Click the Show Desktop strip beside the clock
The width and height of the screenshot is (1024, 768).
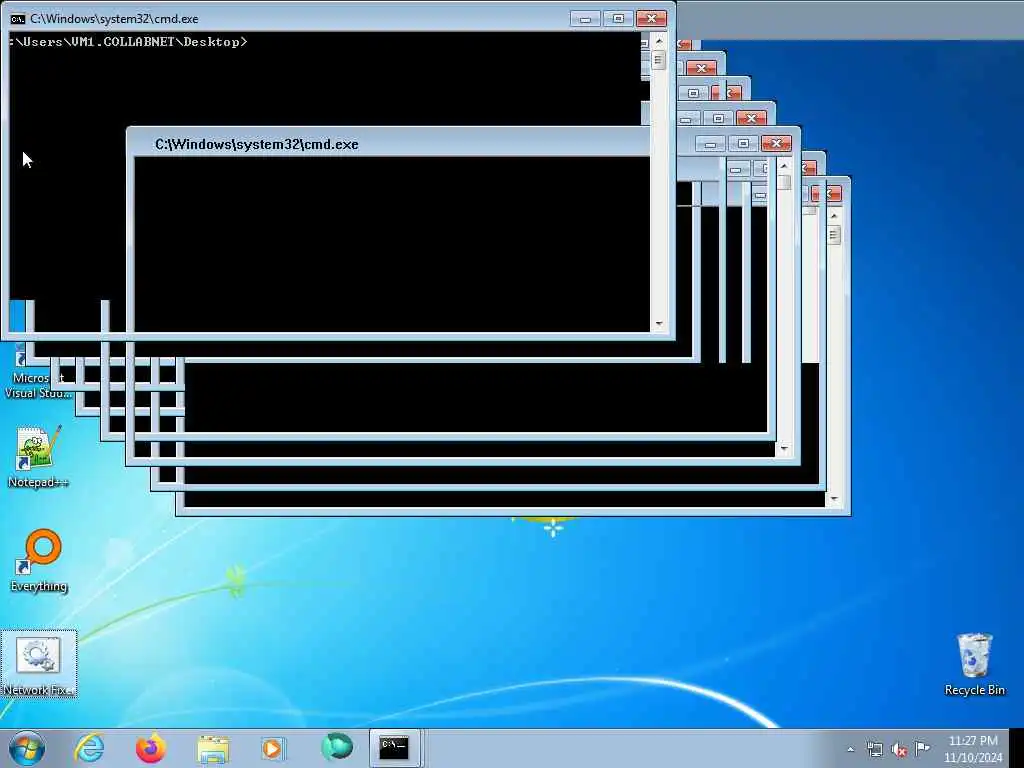(1017, 748)
